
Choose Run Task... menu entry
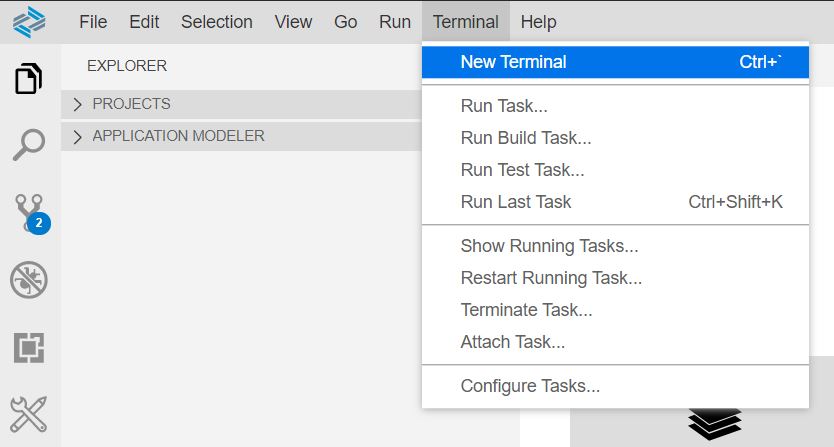[x=504, y=106]
